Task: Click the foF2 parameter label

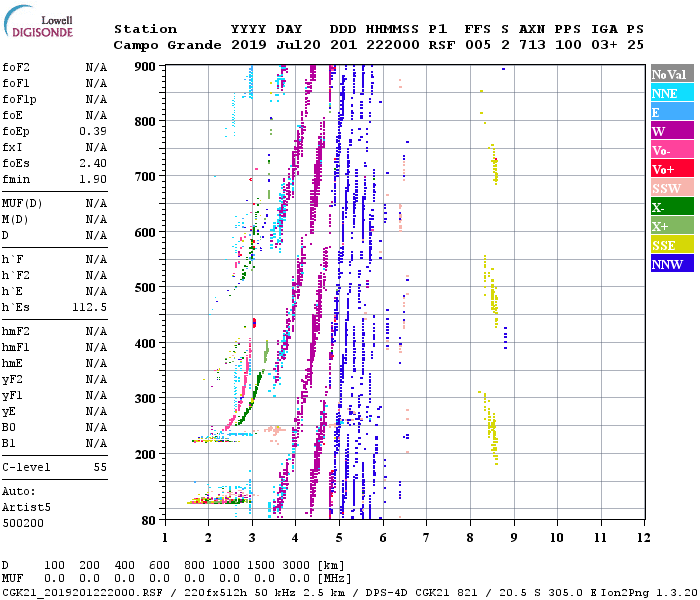Action: click(16, 67)
